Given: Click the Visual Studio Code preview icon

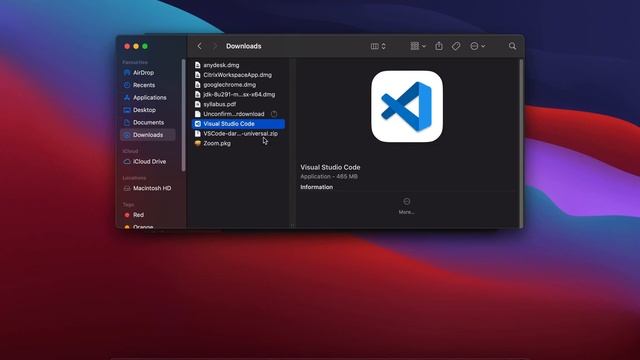Looking at the screenshot, I should (407, 107).
